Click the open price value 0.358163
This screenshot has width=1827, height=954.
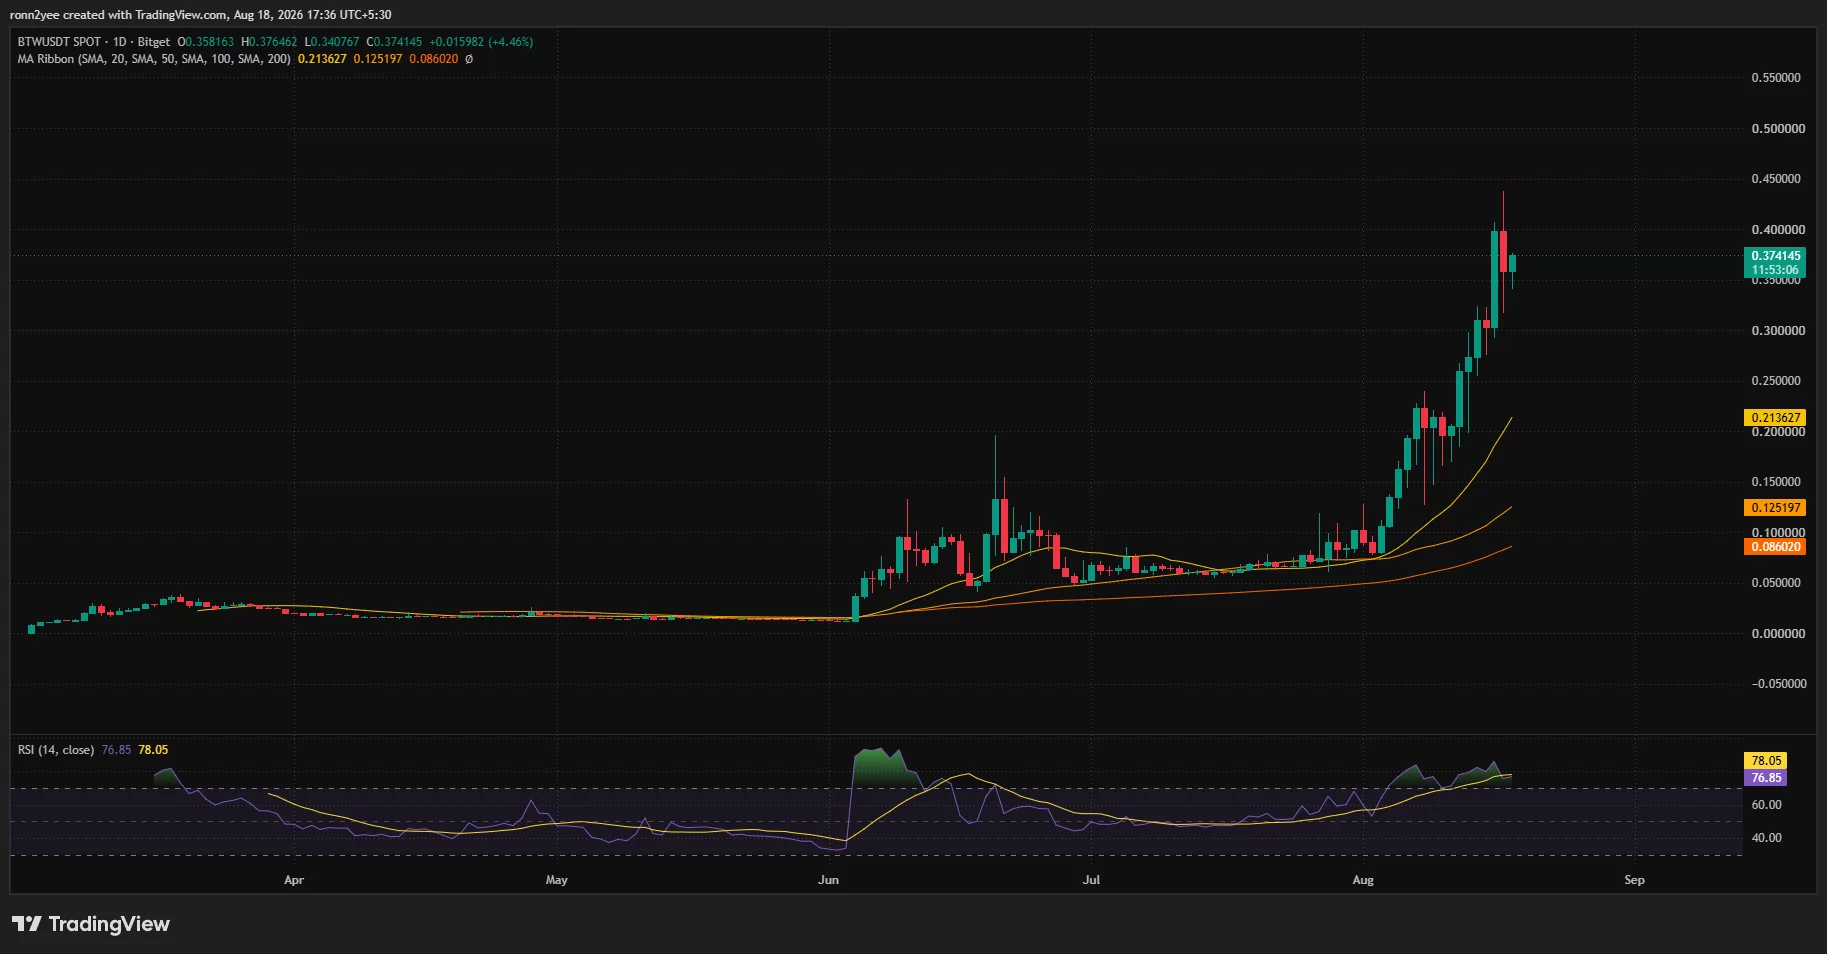point(209,42)
